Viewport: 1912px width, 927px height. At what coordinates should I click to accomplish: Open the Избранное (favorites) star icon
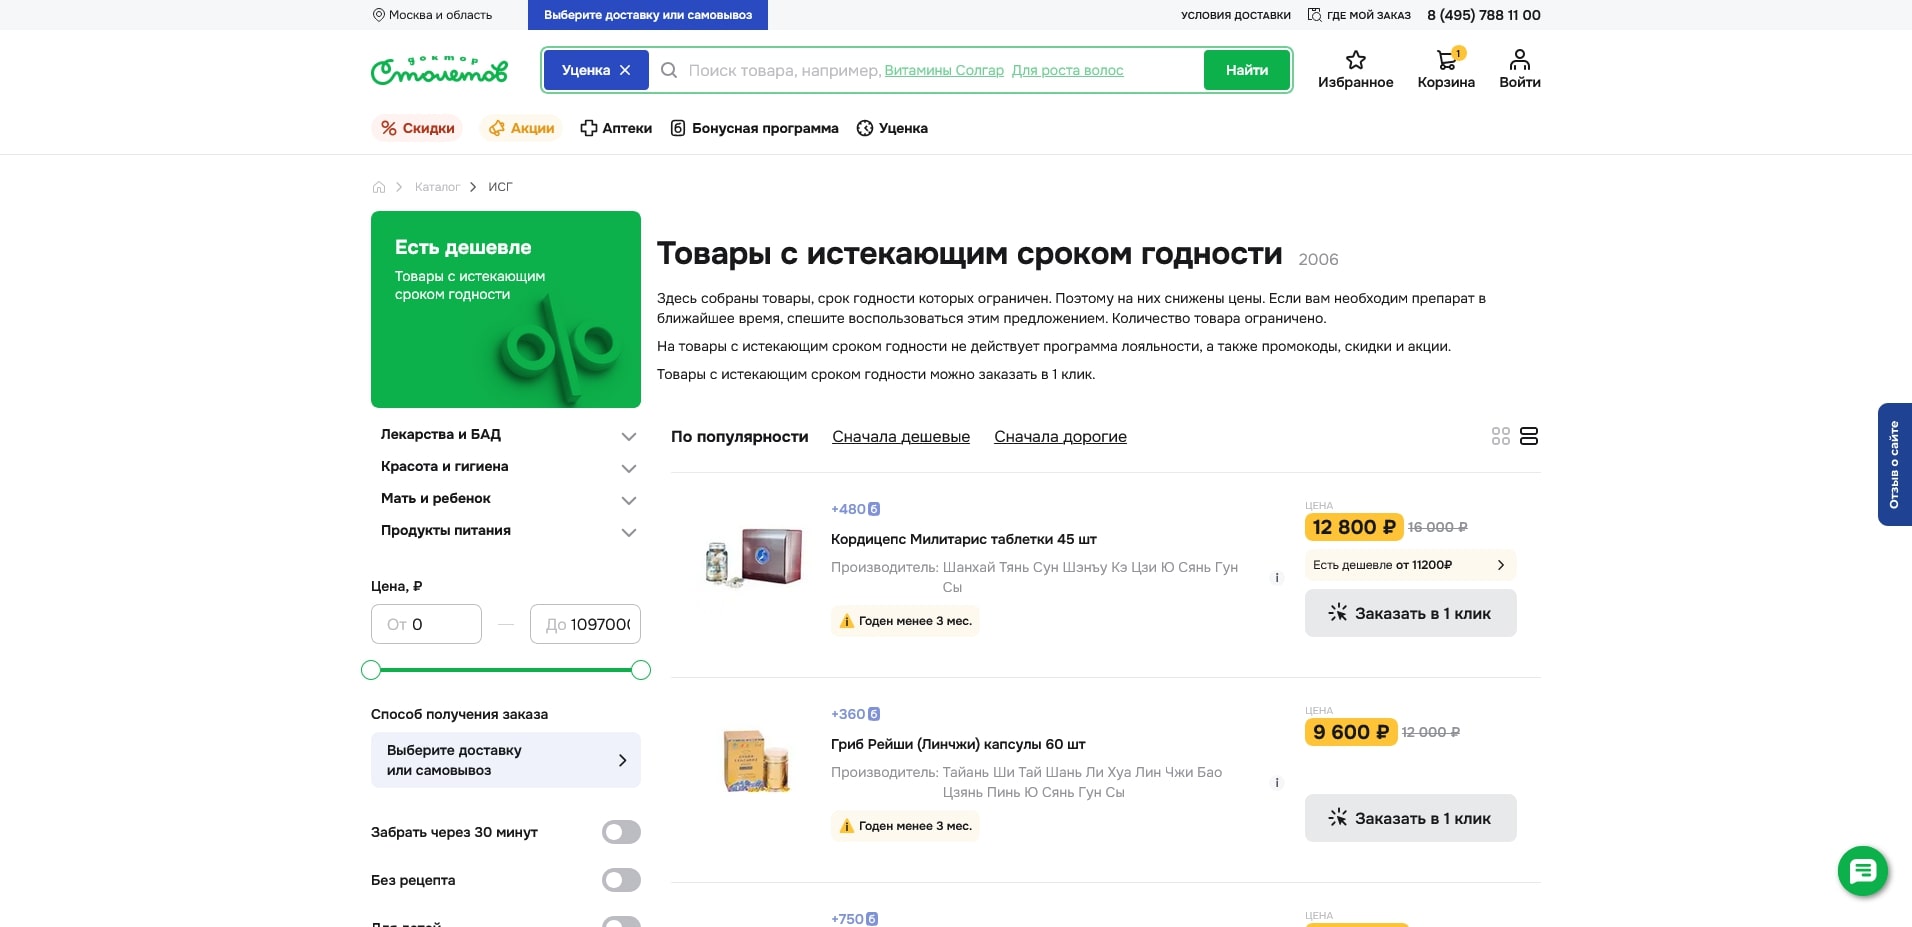(1355, 60)
